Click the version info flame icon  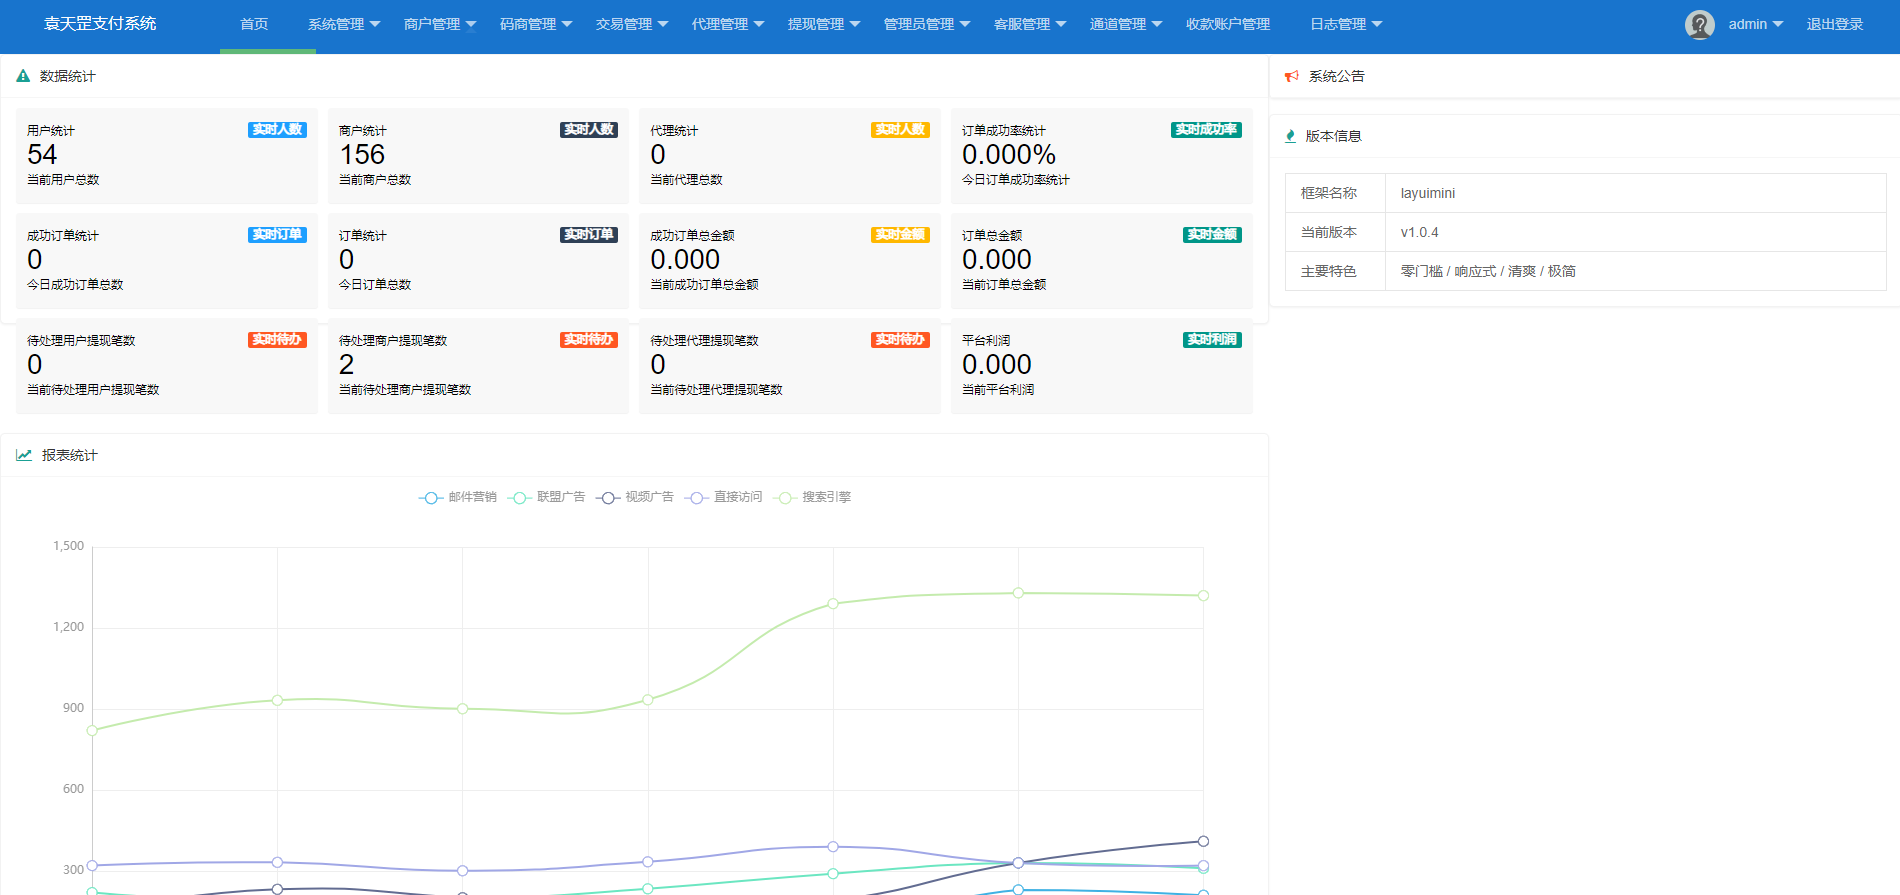coord(1290,136)
